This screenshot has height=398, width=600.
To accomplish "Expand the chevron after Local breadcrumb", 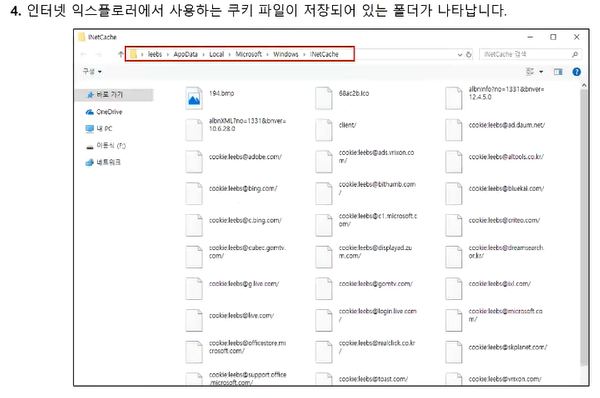I will 230,55.
